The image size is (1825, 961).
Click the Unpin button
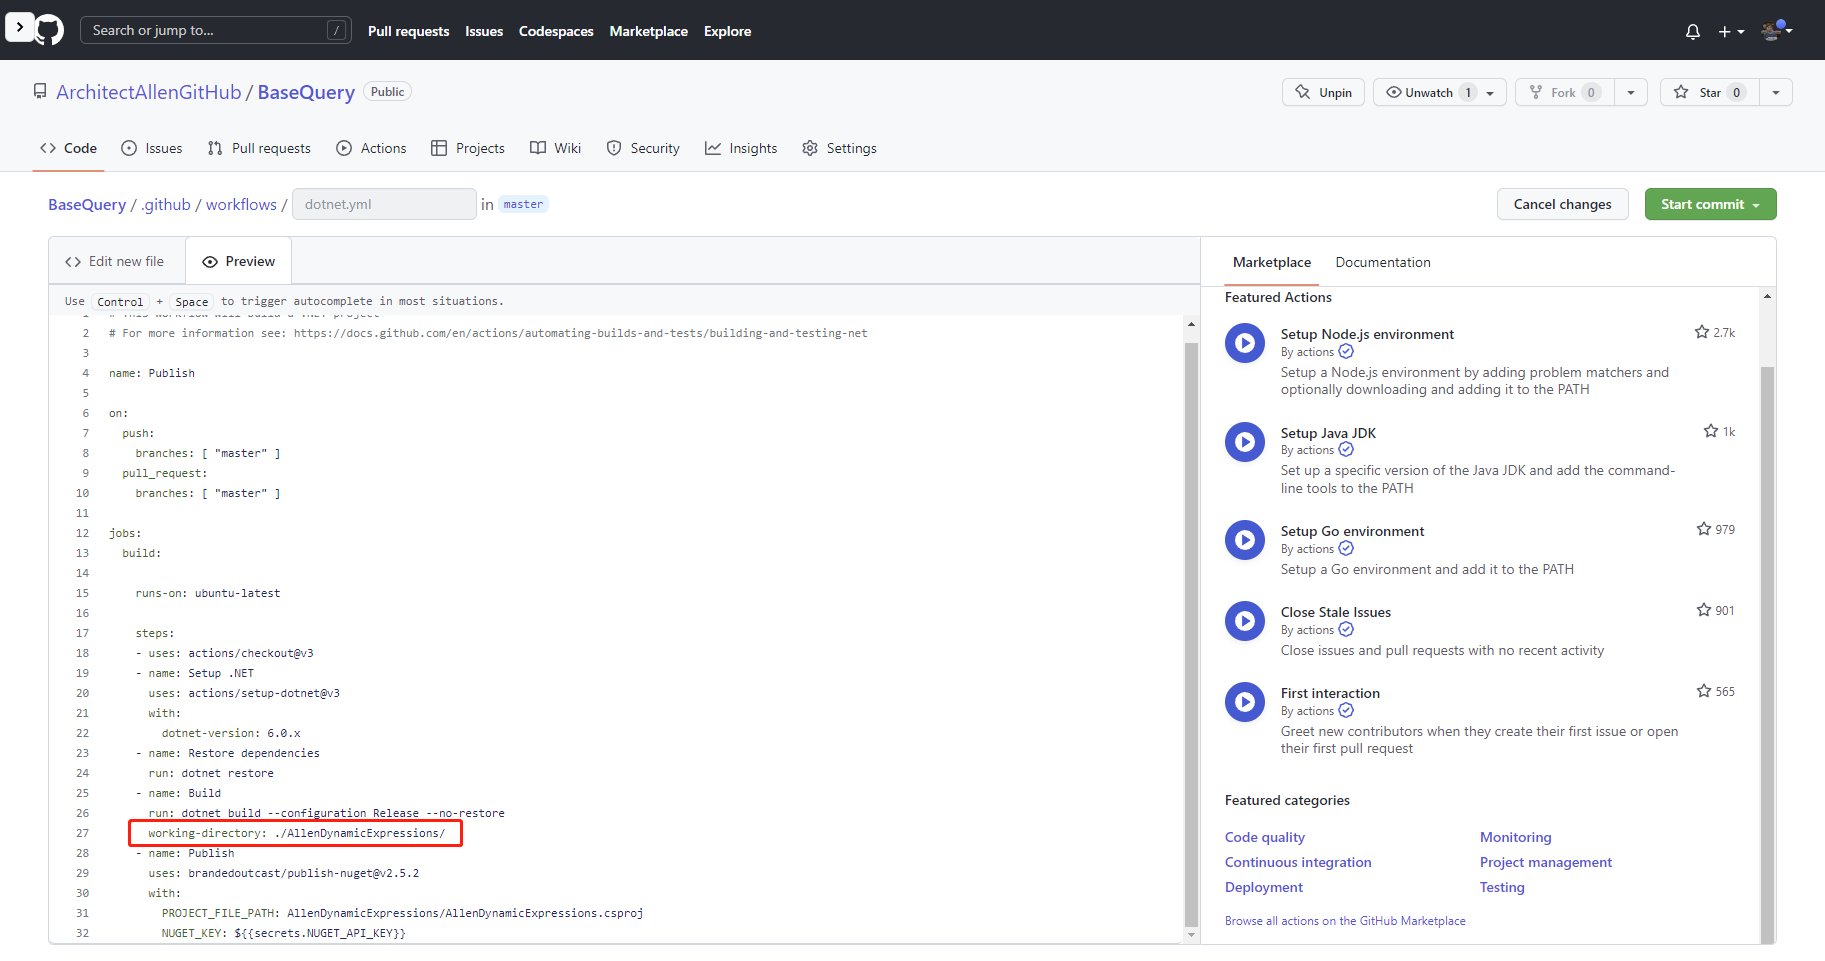[1323, 92]
